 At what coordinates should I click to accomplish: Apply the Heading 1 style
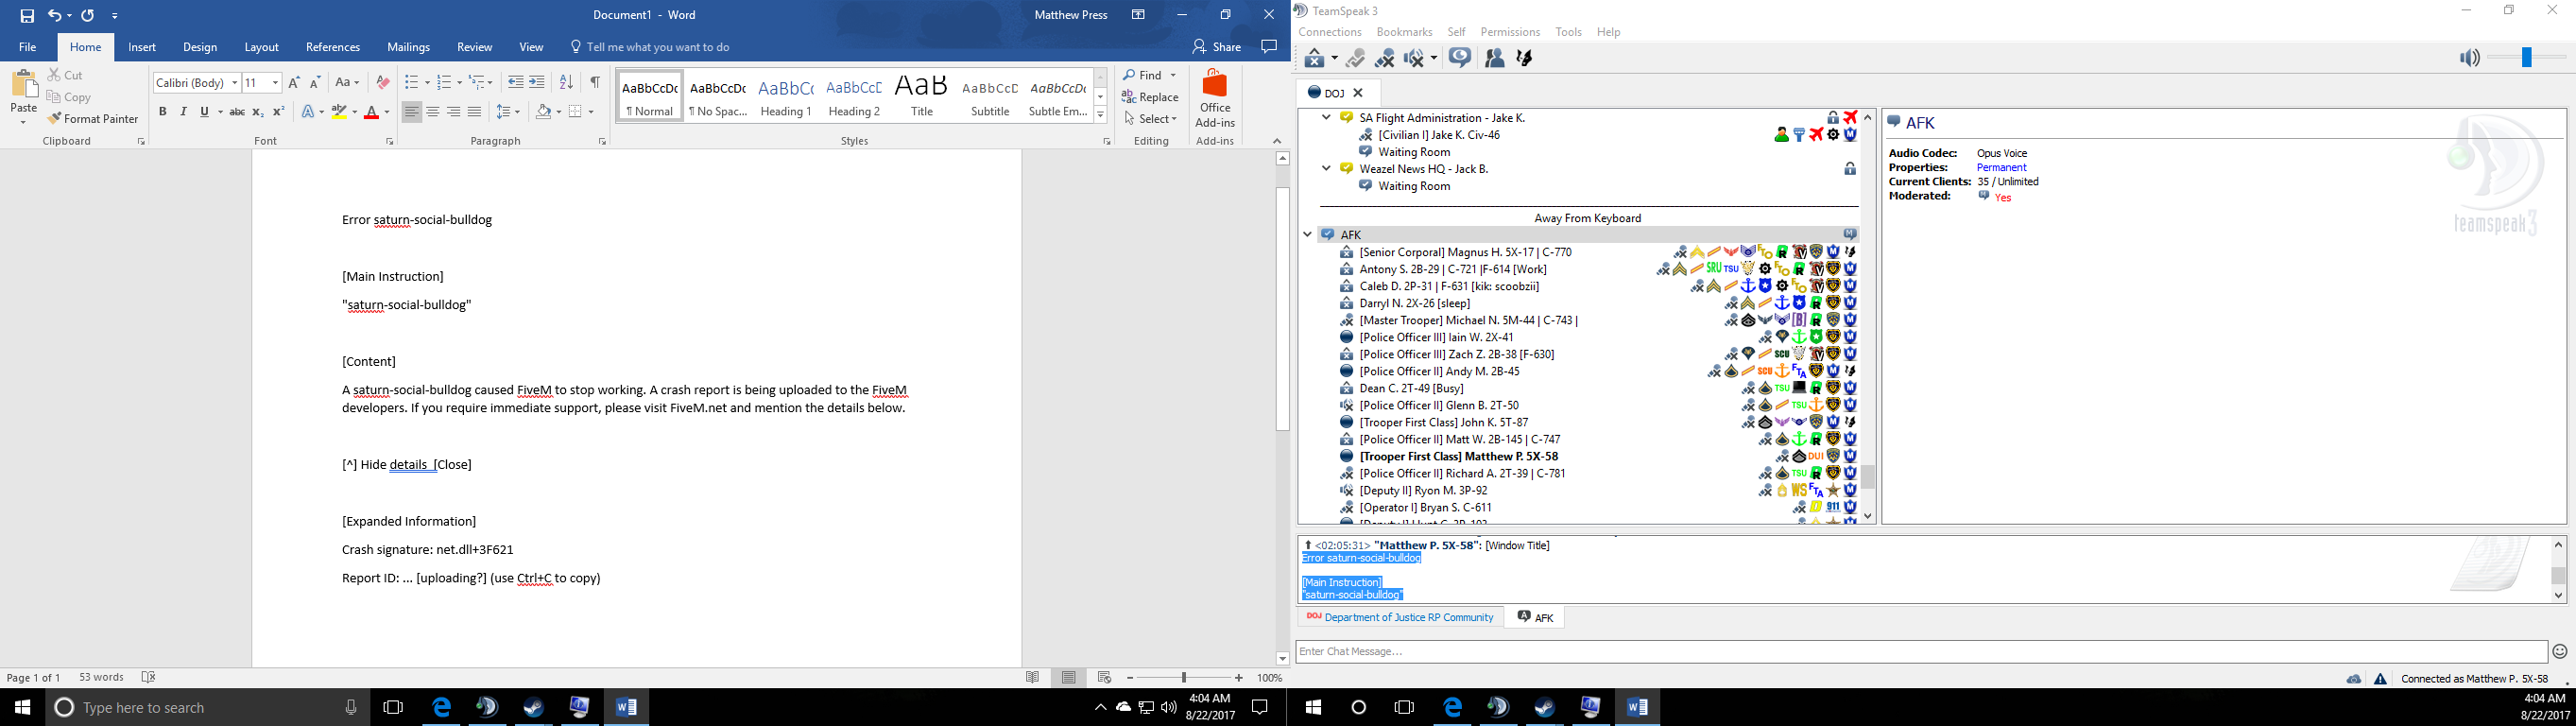(786, 97)
